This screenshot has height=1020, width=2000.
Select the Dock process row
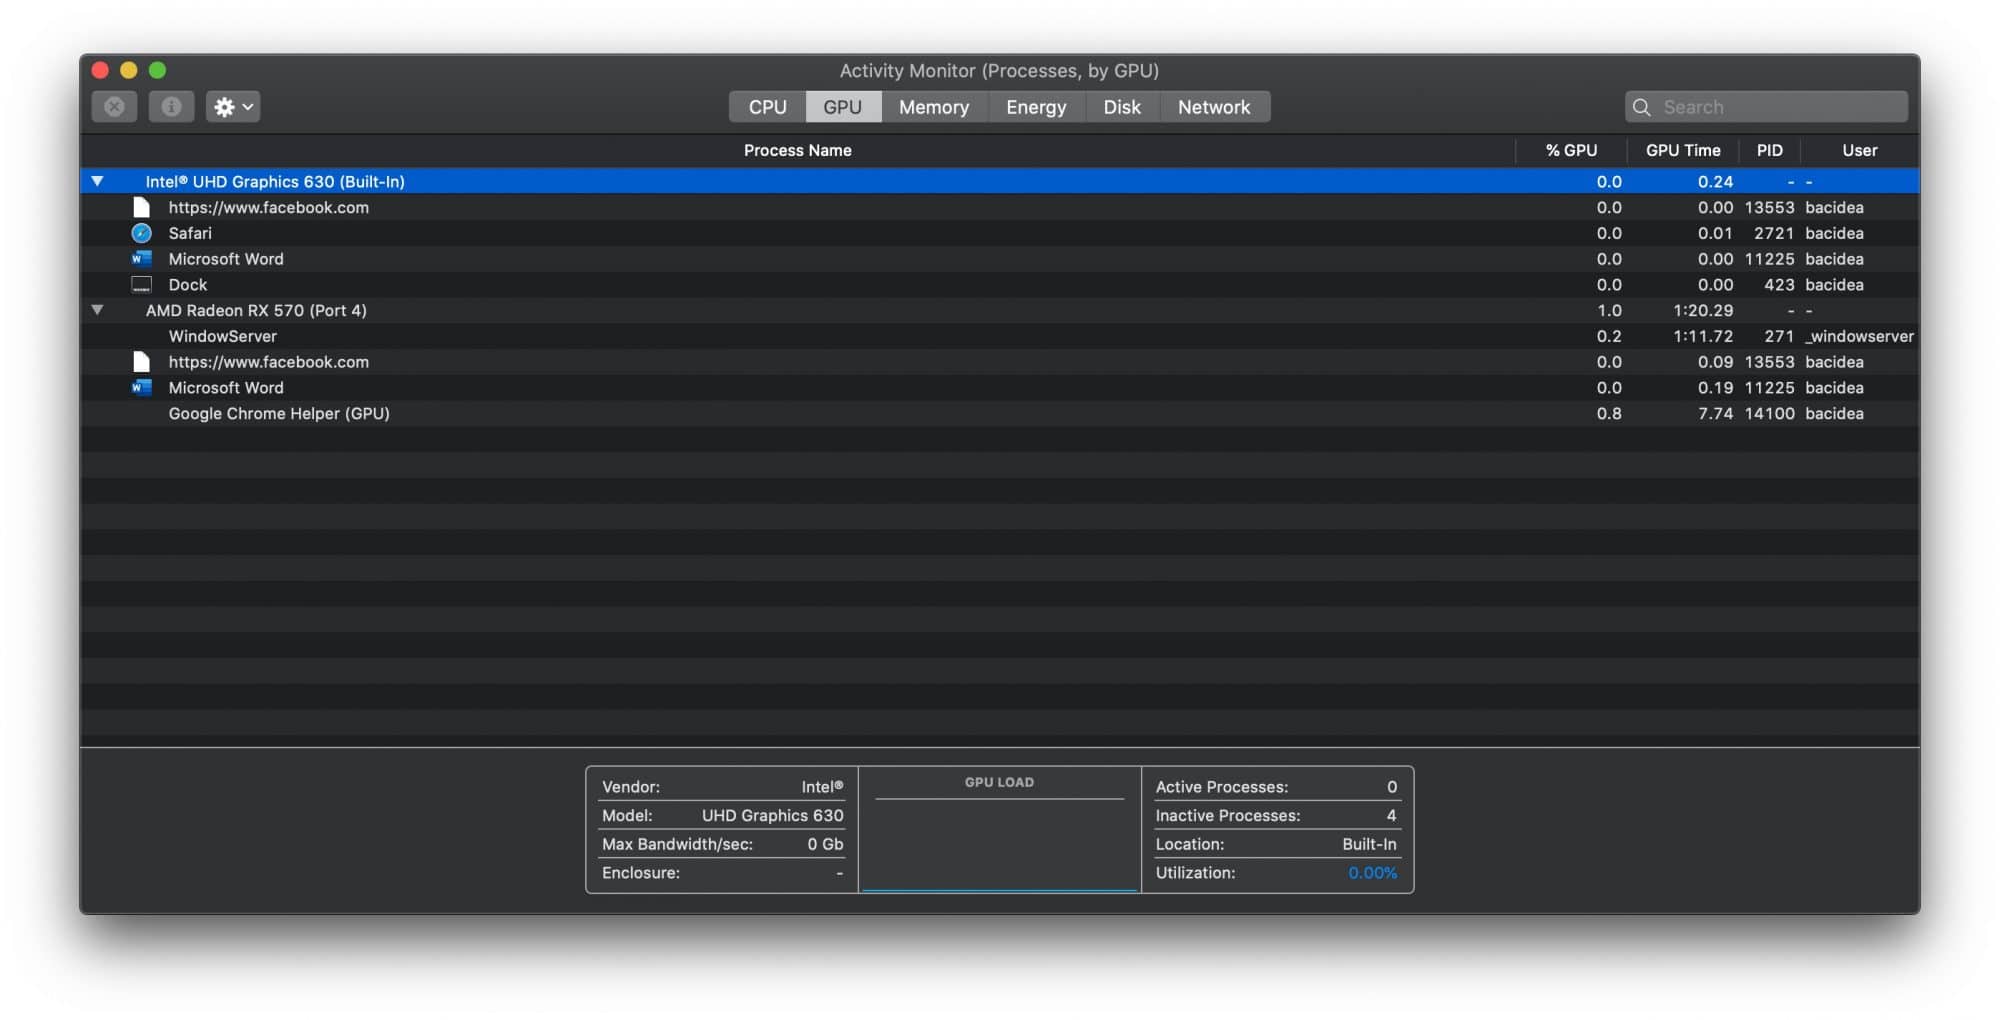pos(1000,285)
